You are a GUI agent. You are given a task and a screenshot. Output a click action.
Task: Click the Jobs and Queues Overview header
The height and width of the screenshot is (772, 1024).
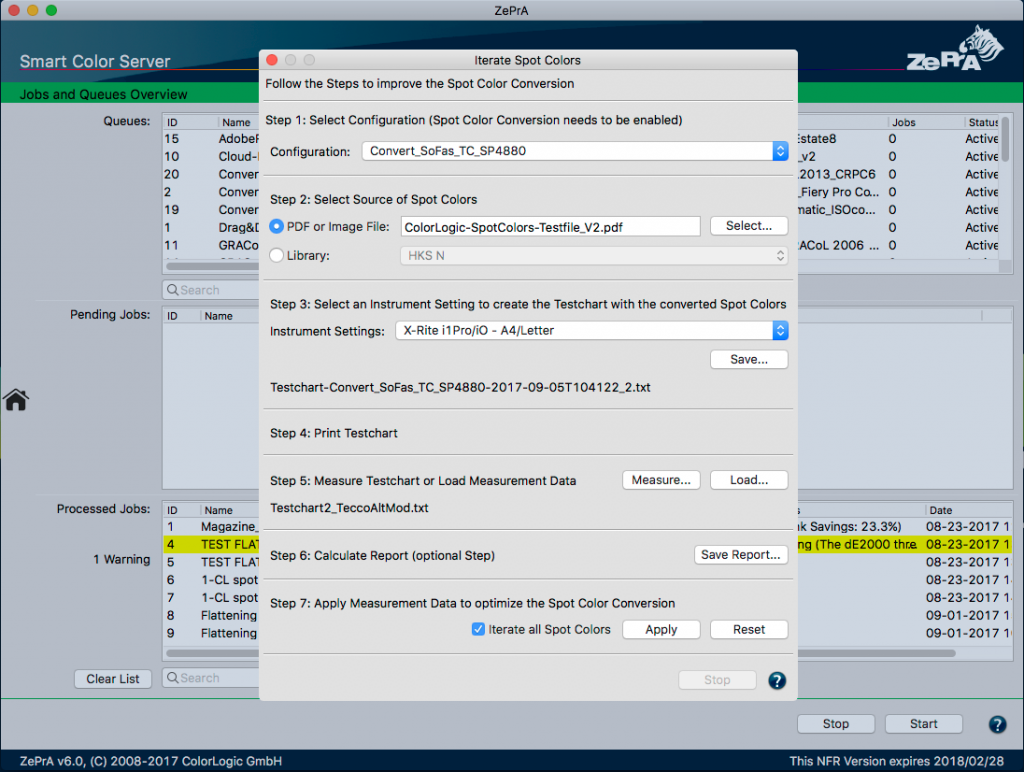[105, 94]
